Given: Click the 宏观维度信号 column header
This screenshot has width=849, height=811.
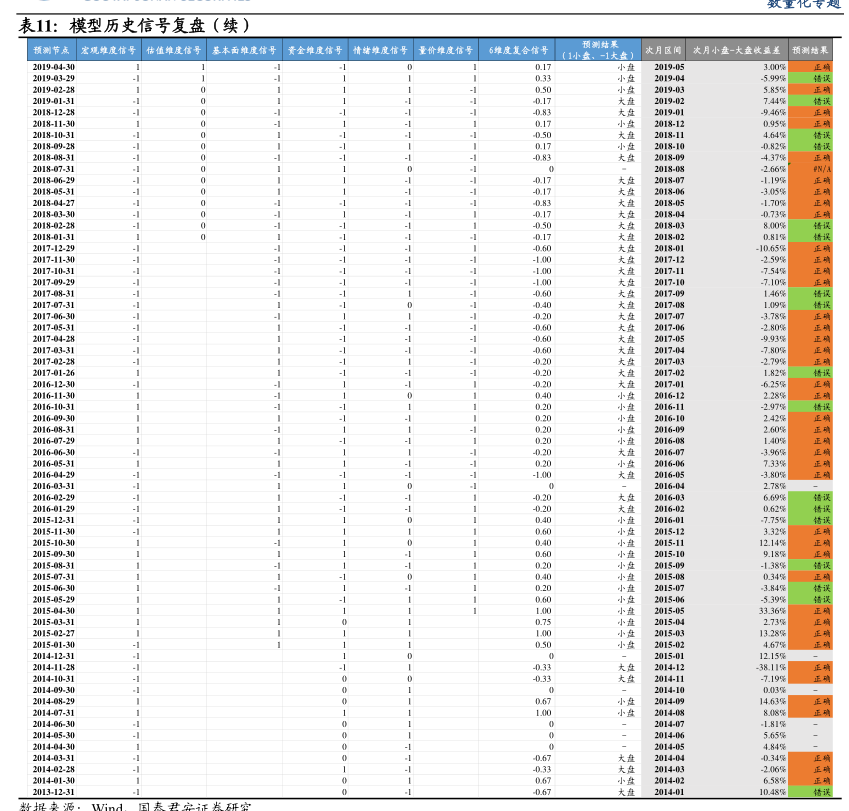Looking at the screenshot, I should pyautogui.click(x=108, y=49).
